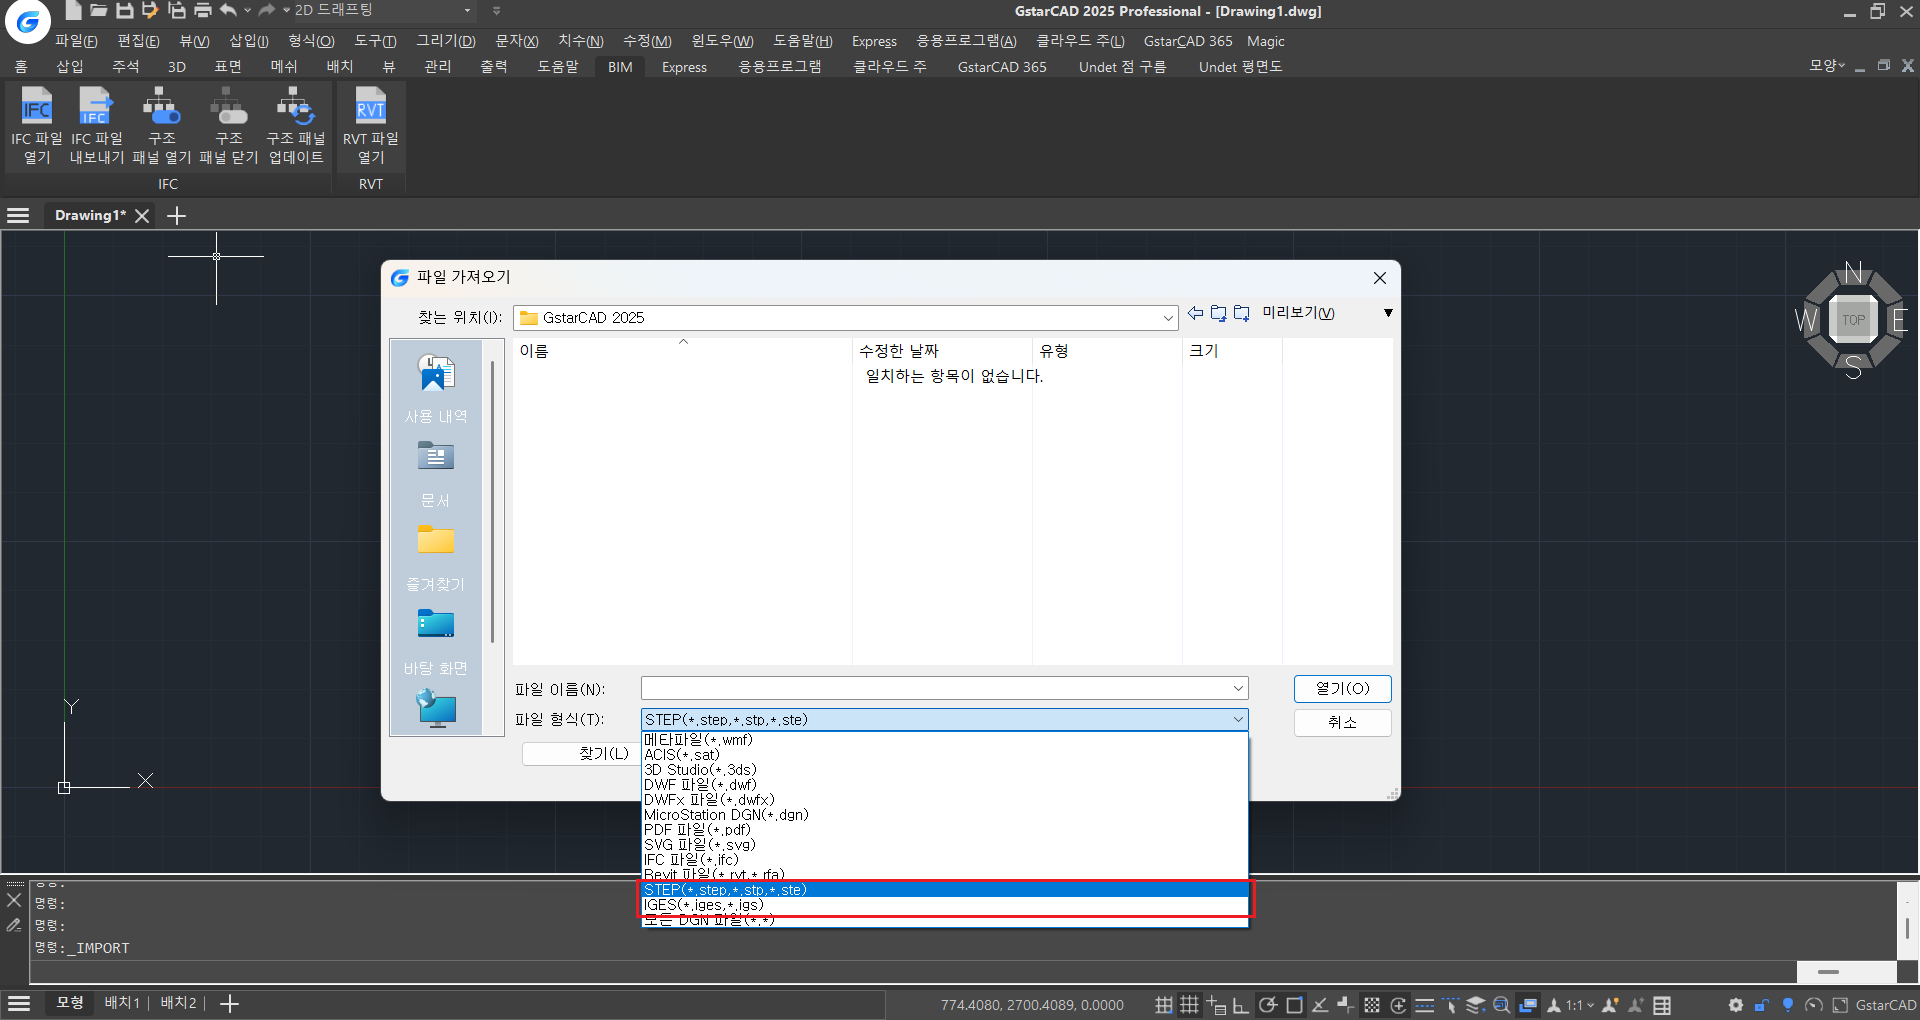Expand the undo history dropdown arrow
The width and height of the screenshot is (1920, 1020).
tap(247, 10)
